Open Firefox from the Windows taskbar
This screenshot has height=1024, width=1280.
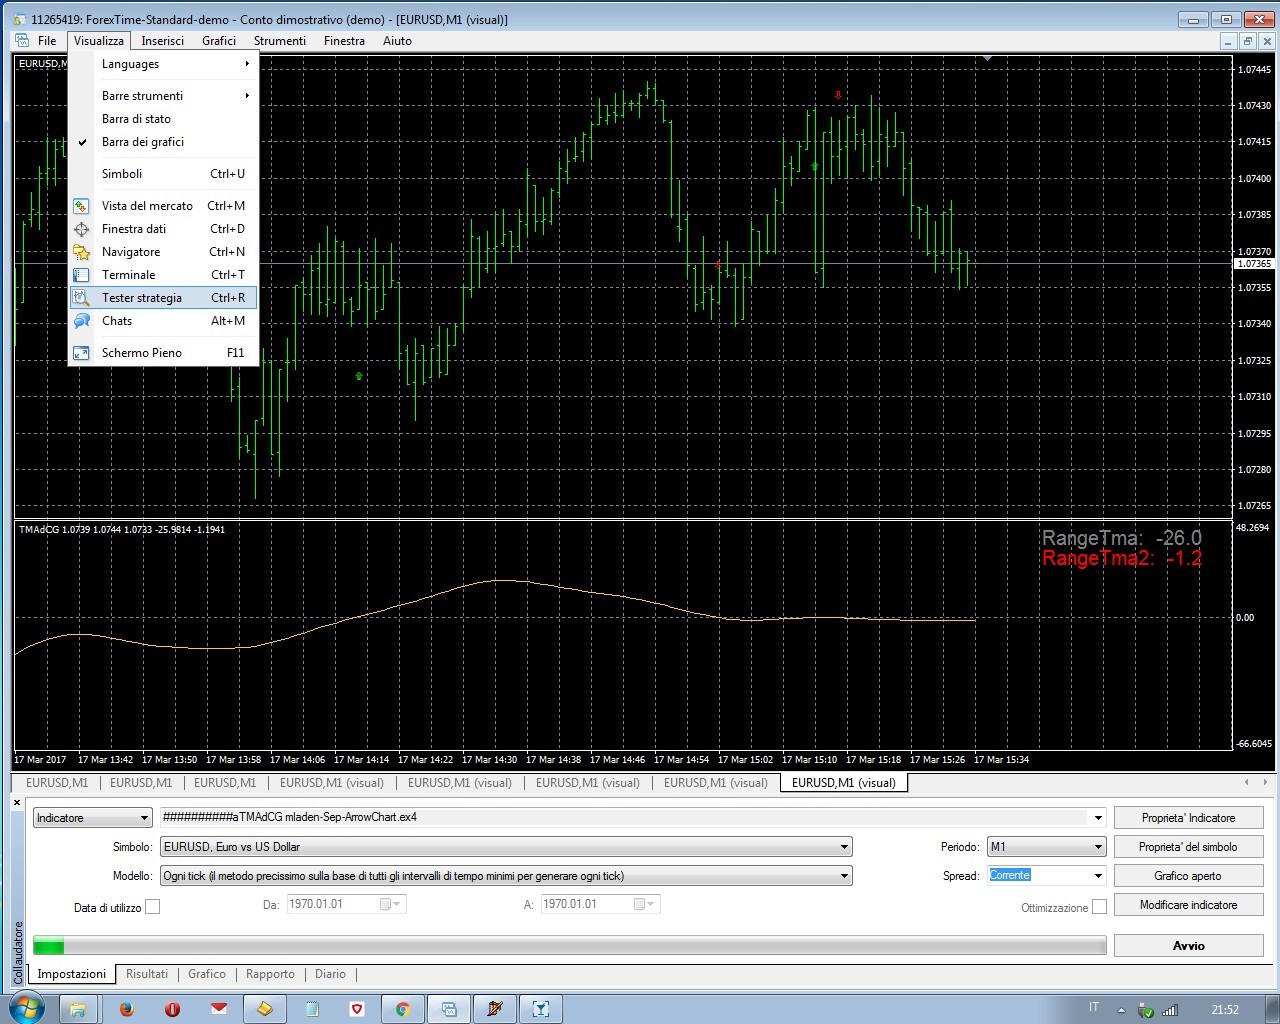point(127,1009)
